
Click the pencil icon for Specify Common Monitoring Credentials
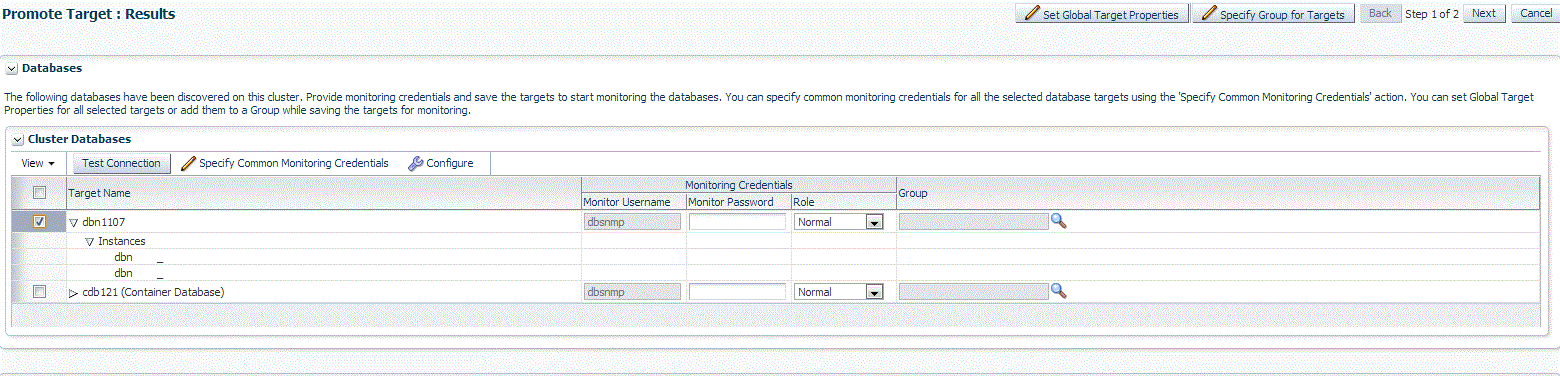[x=188, y=163]
